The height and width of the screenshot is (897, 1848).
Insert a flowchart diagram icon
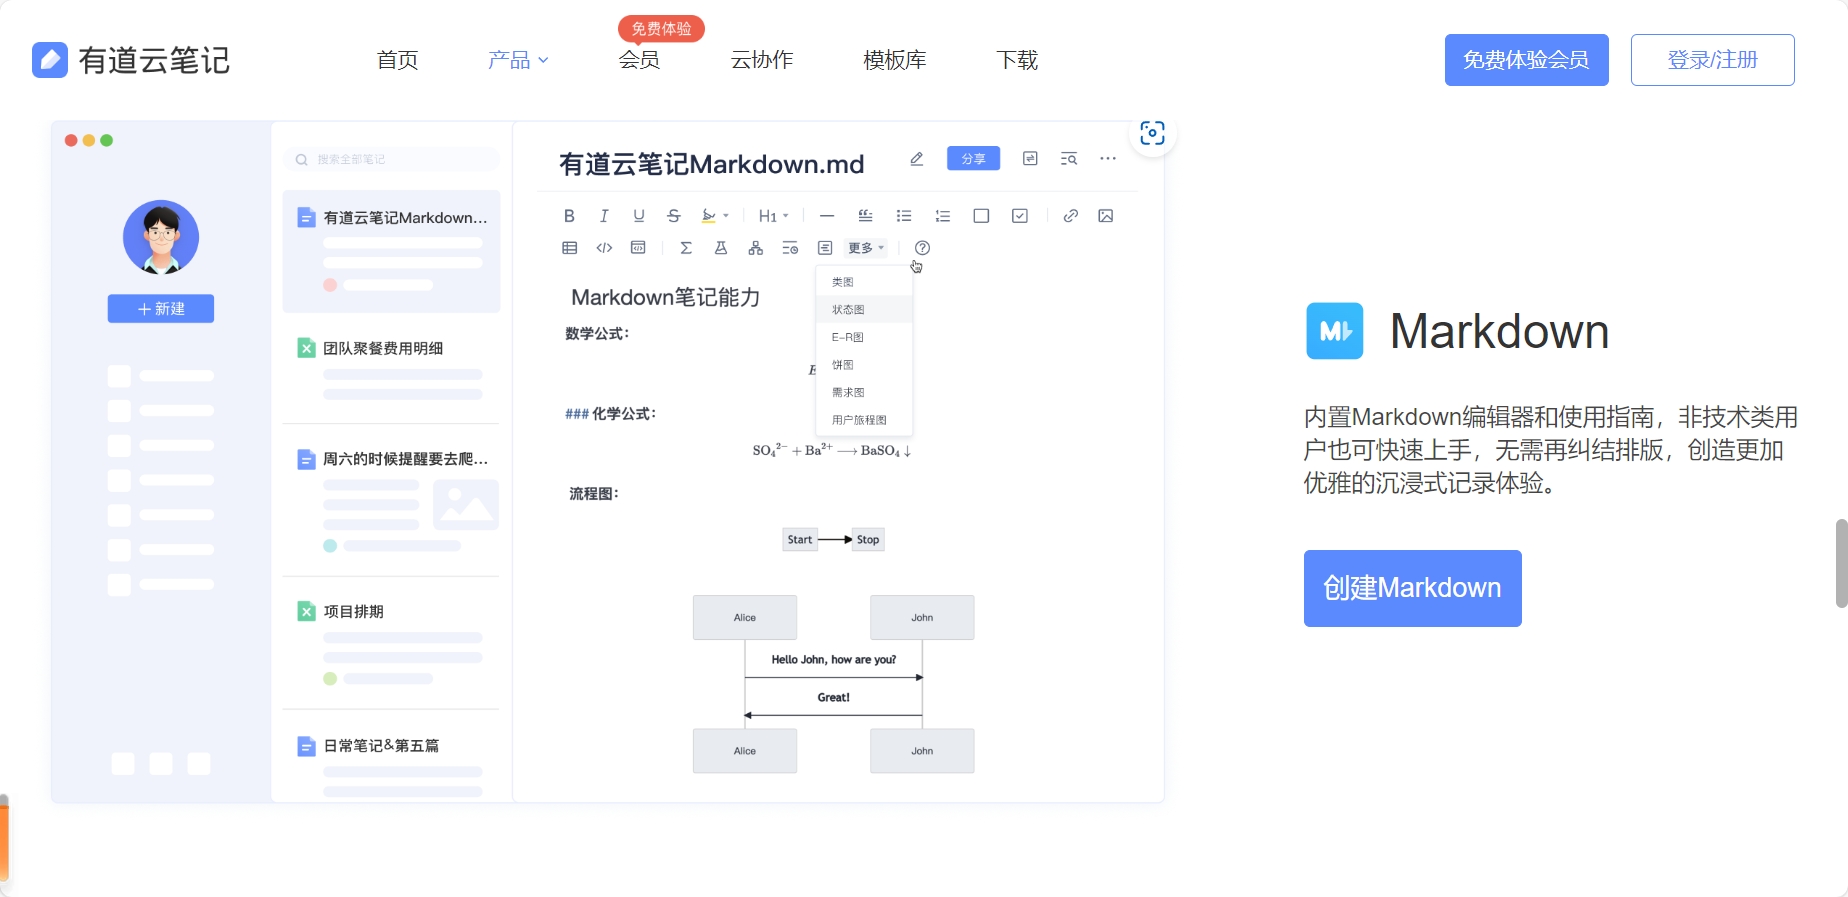[x=756, y=248]
